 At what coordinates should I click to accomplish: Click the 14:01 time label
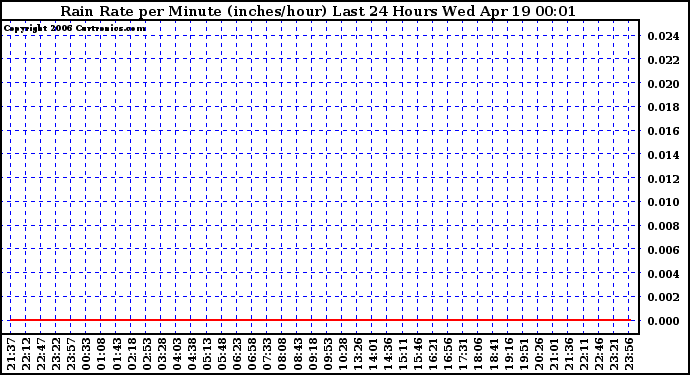(x=372, y=354)
